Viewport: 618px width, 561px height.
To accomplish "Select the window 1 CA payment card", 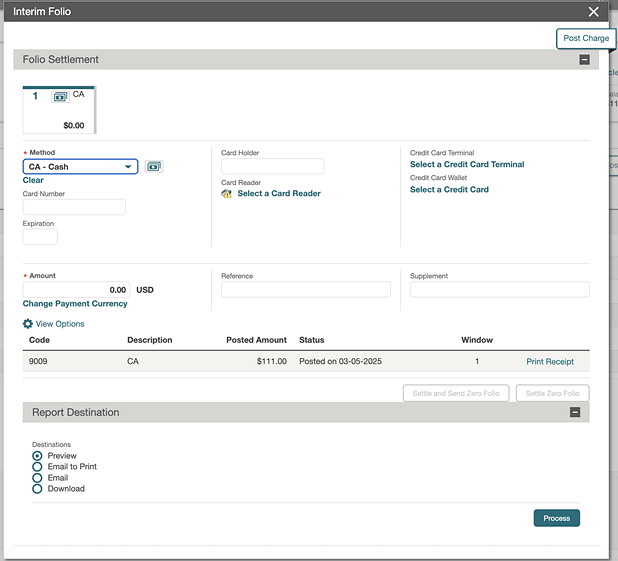I will [59, 110].
